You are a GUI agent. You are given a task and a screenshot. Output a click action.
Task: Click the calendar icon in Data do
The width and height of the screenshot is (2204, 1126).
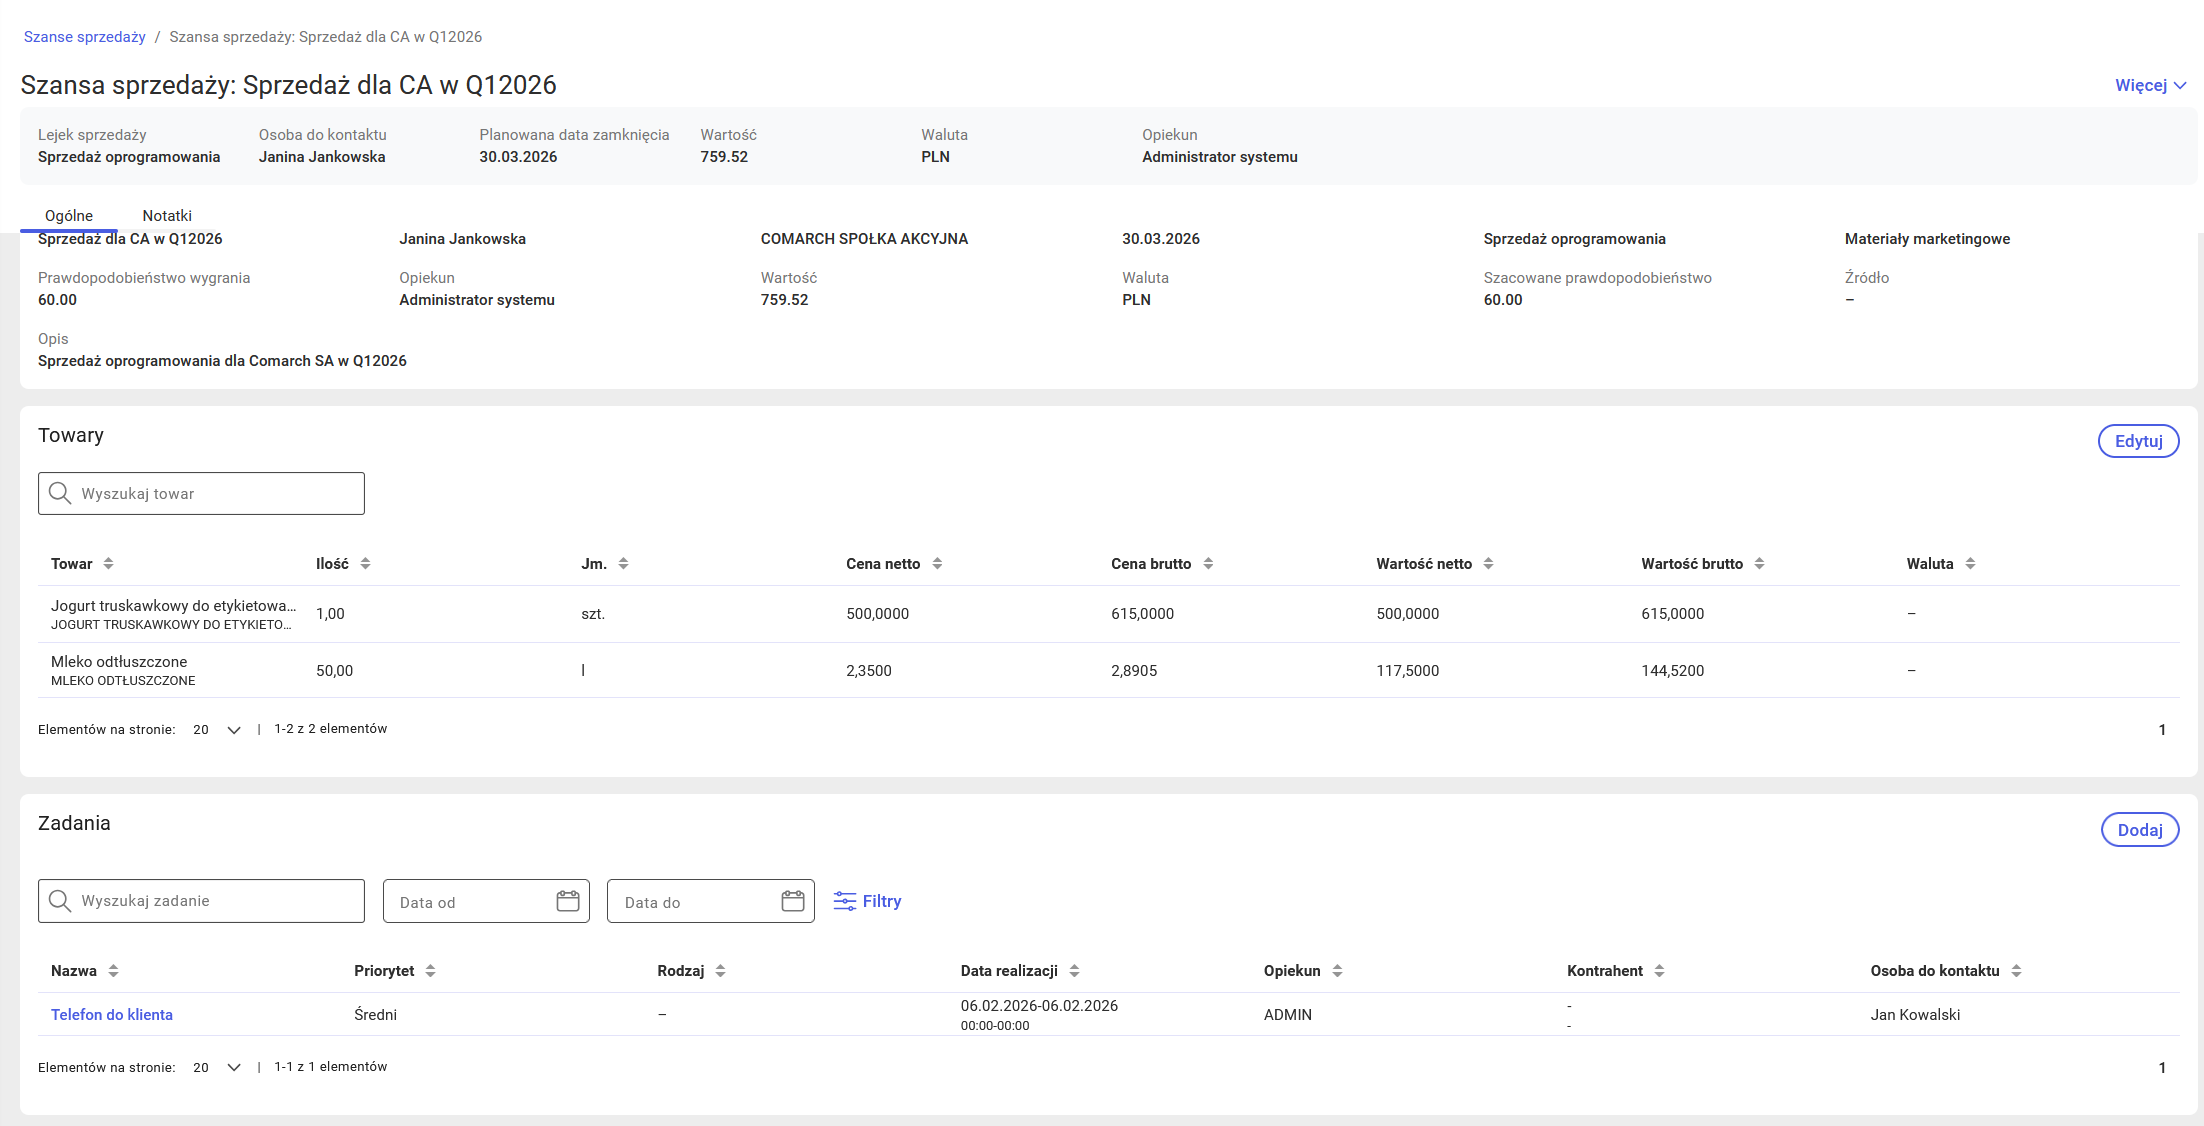pos(792,902)
